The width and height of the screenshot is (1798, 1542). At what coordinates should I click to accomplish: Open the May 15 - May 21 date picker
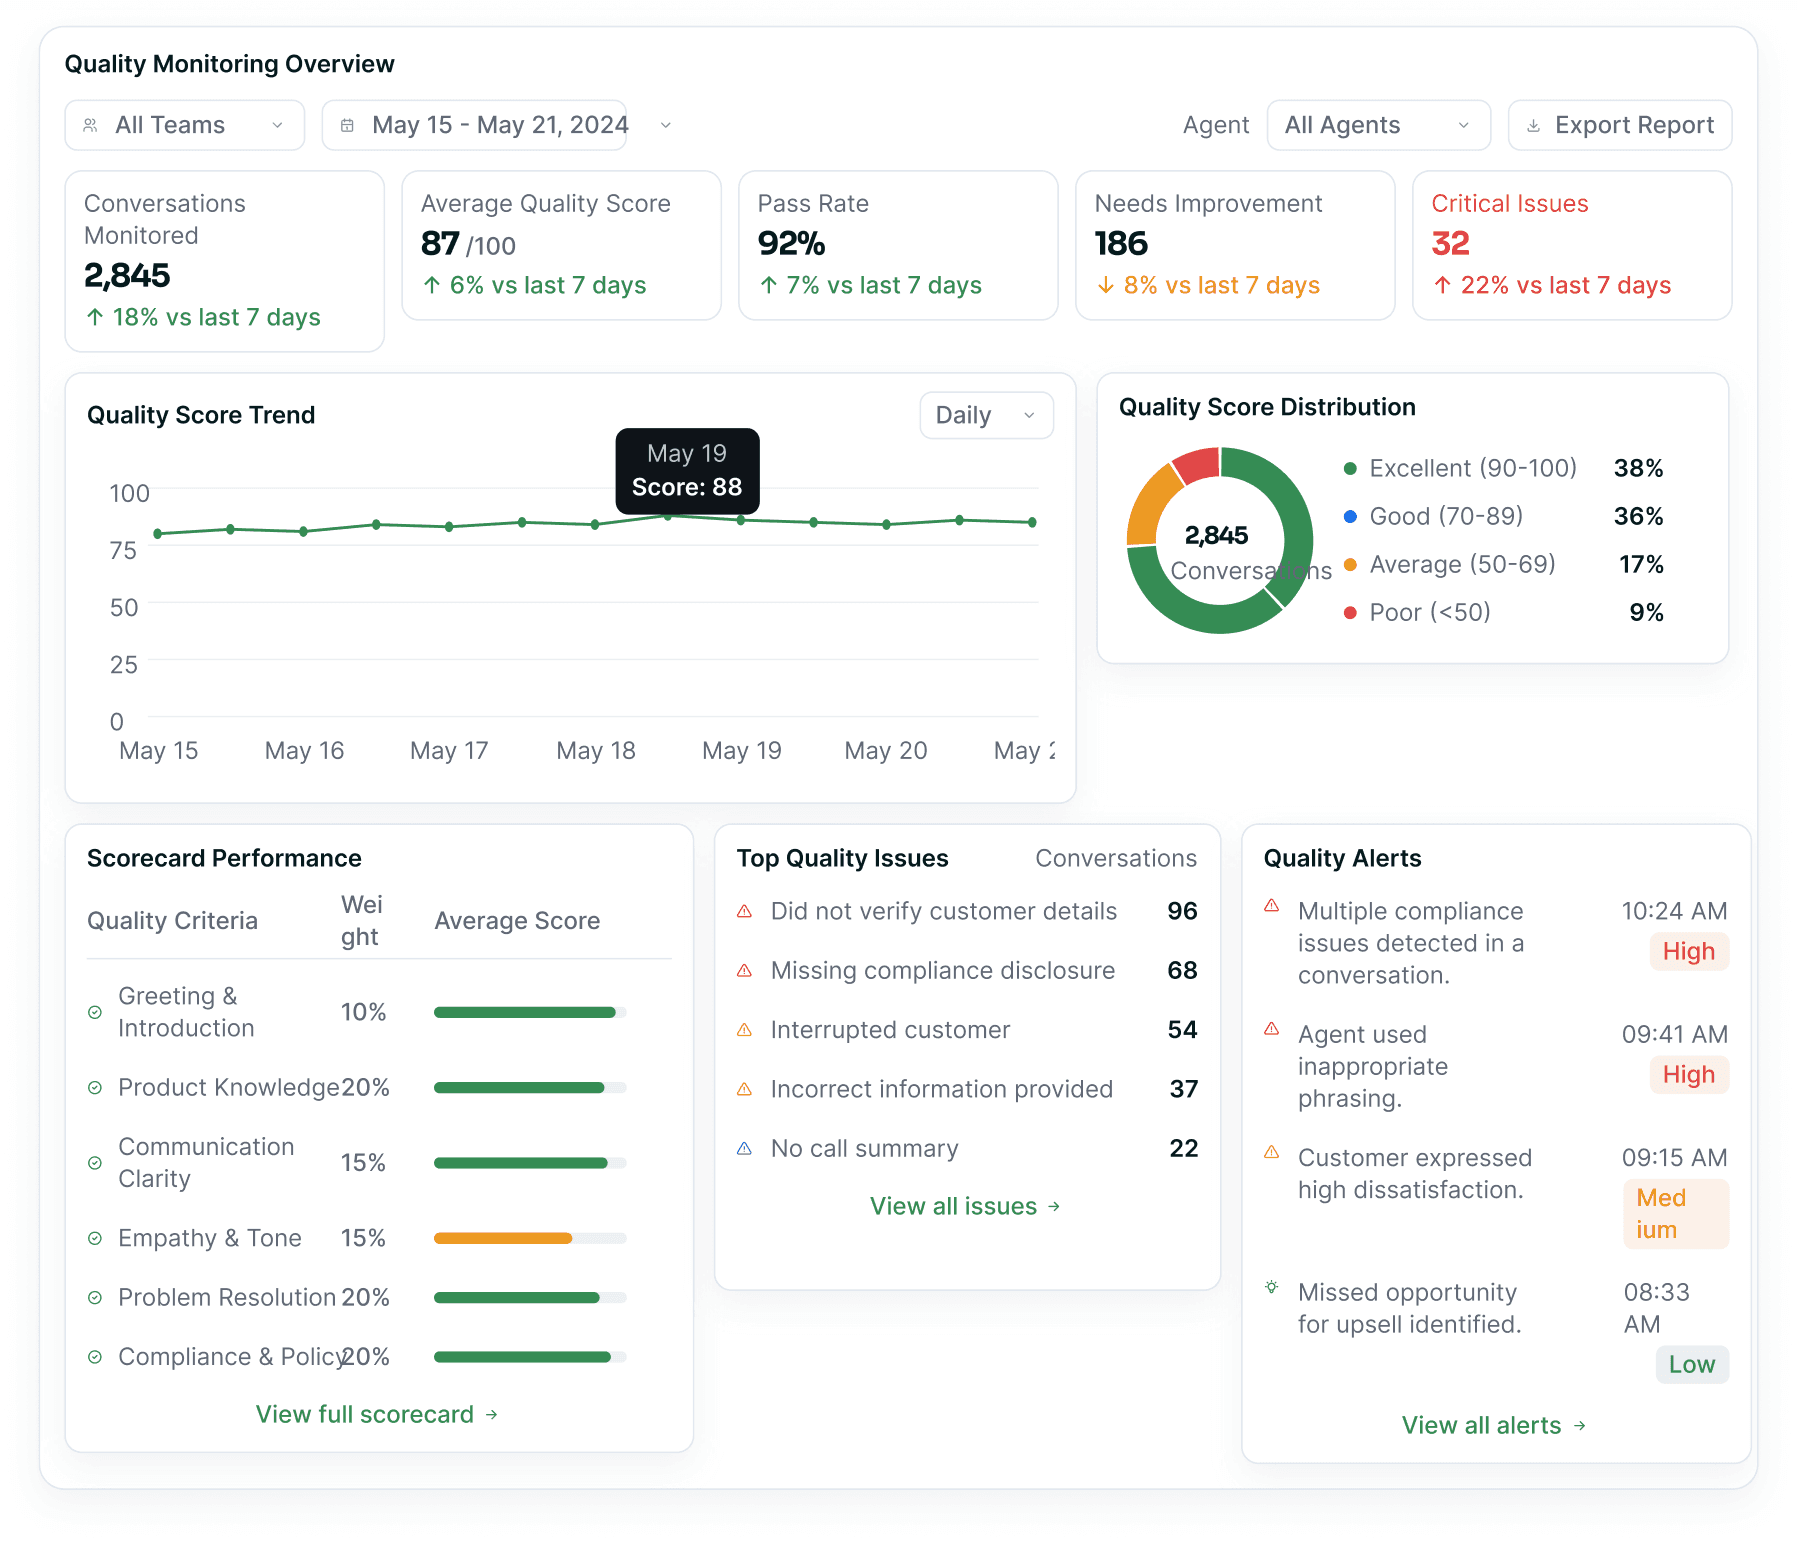474,125
